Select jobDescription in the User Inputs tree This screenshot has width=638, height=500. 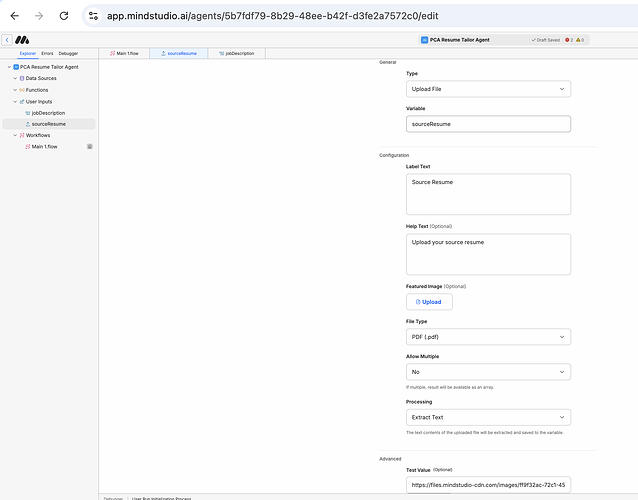48,112
